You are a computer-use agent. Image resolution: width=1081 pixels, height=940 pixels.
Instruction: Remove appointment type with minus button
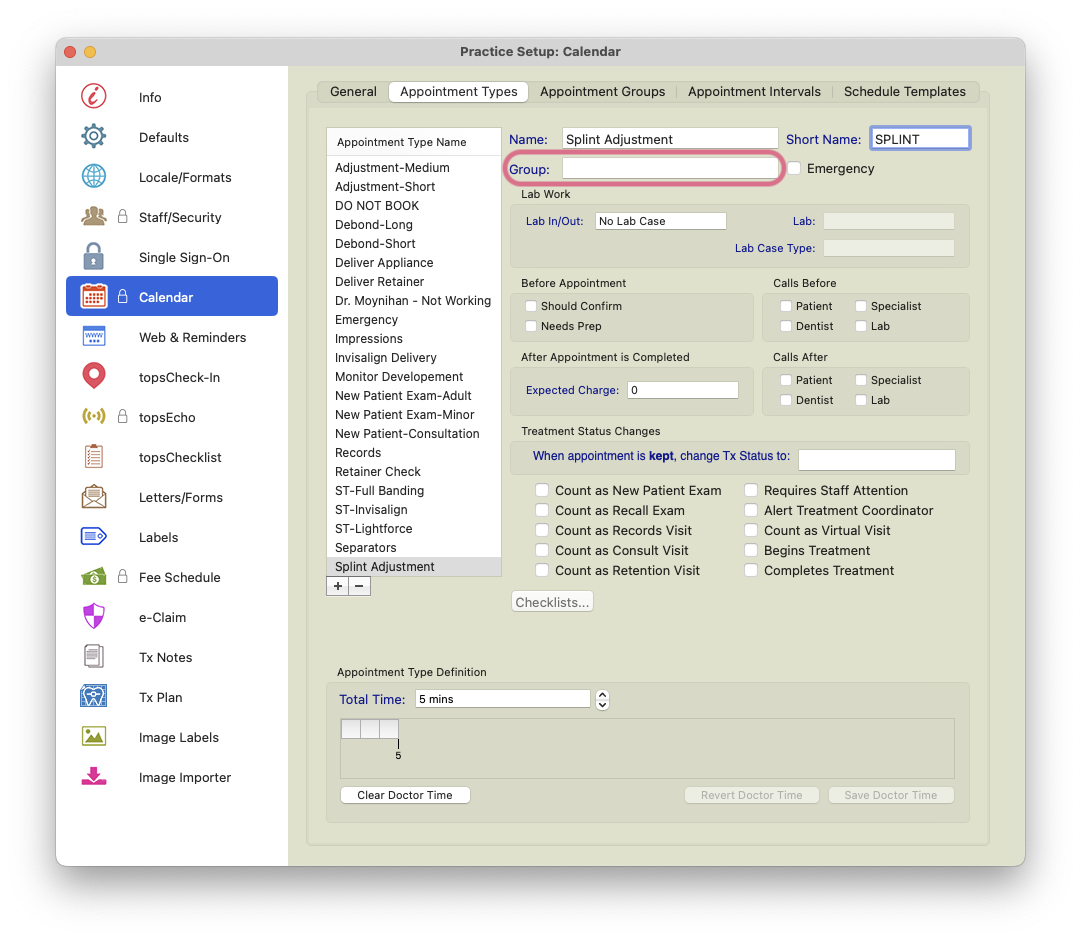pos(359,586)
